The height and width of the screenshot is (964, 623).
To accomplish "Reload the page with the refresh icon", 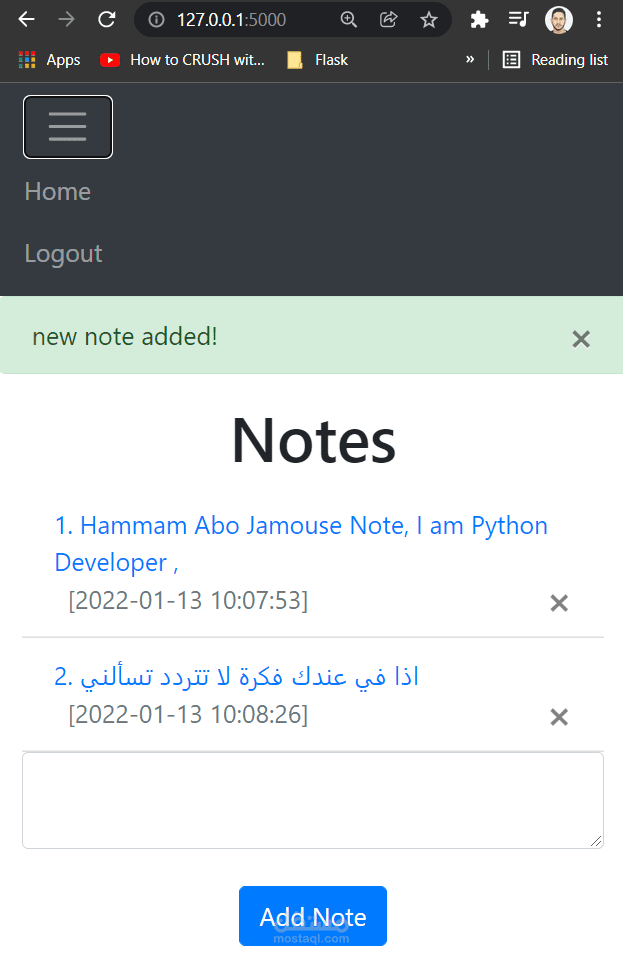I will [x=107, y=19].
